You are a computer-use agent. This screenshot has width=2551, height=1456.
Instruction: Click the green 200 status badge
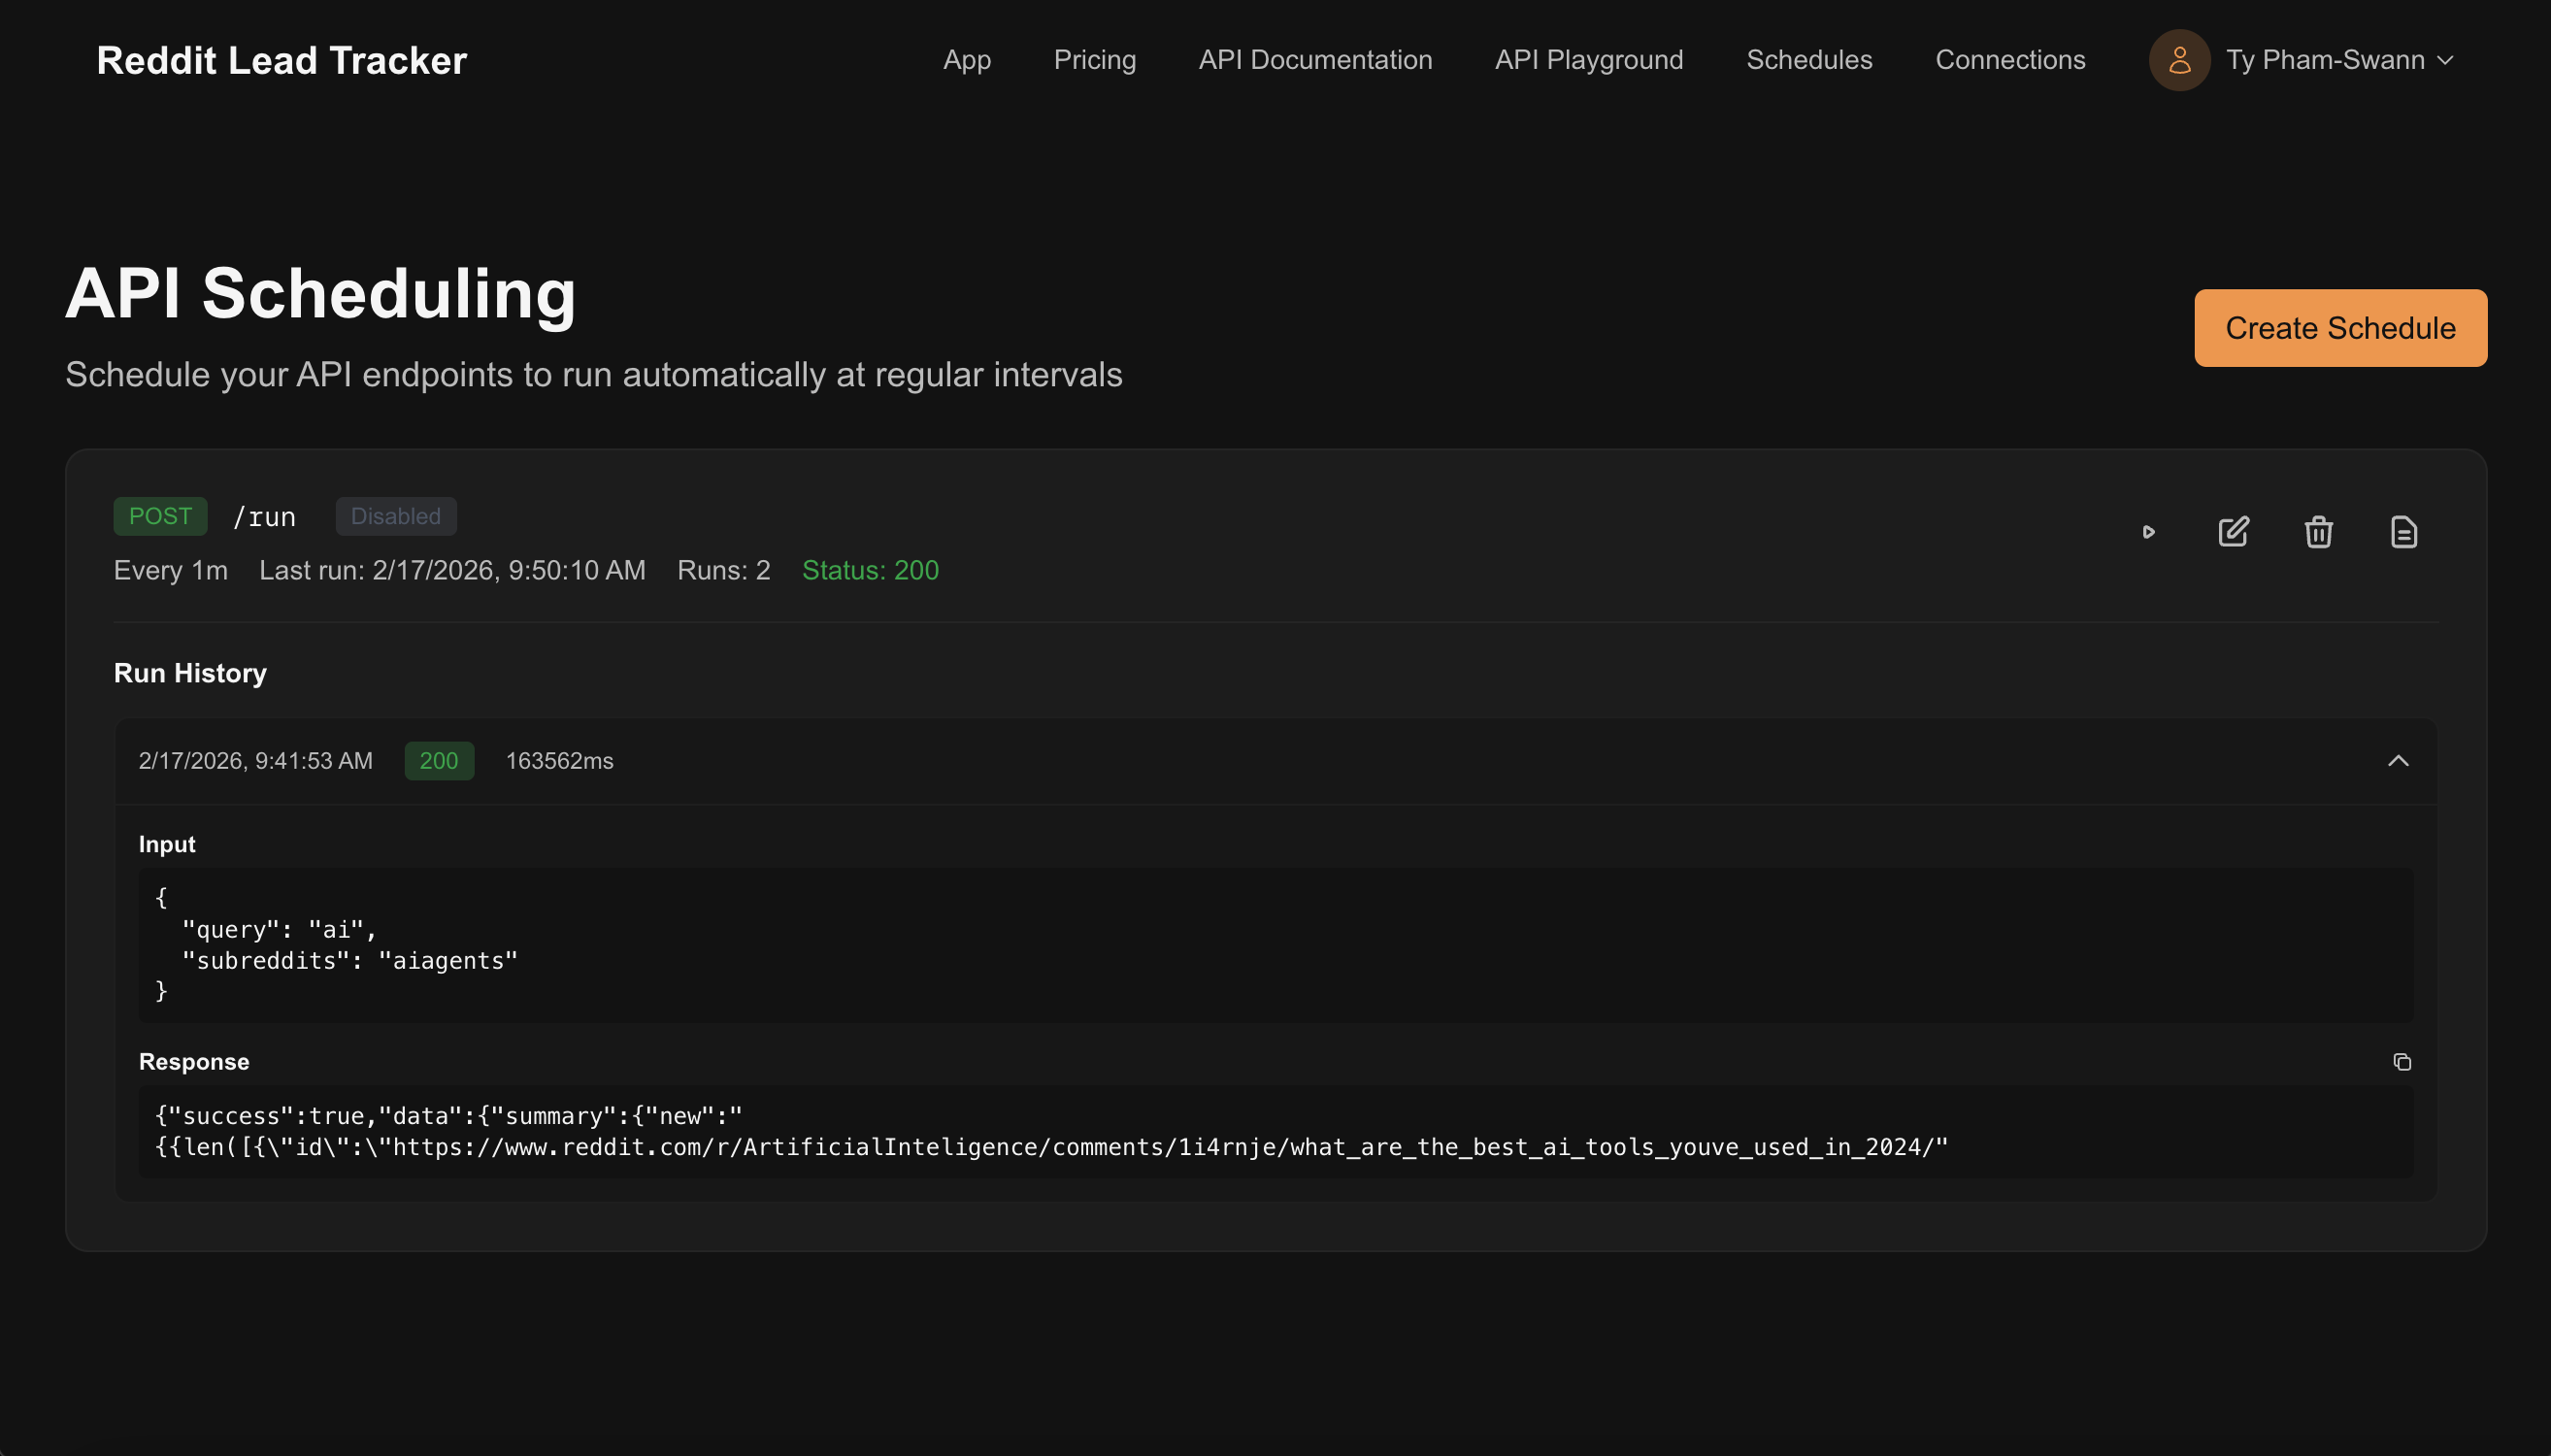pos(438,761)
